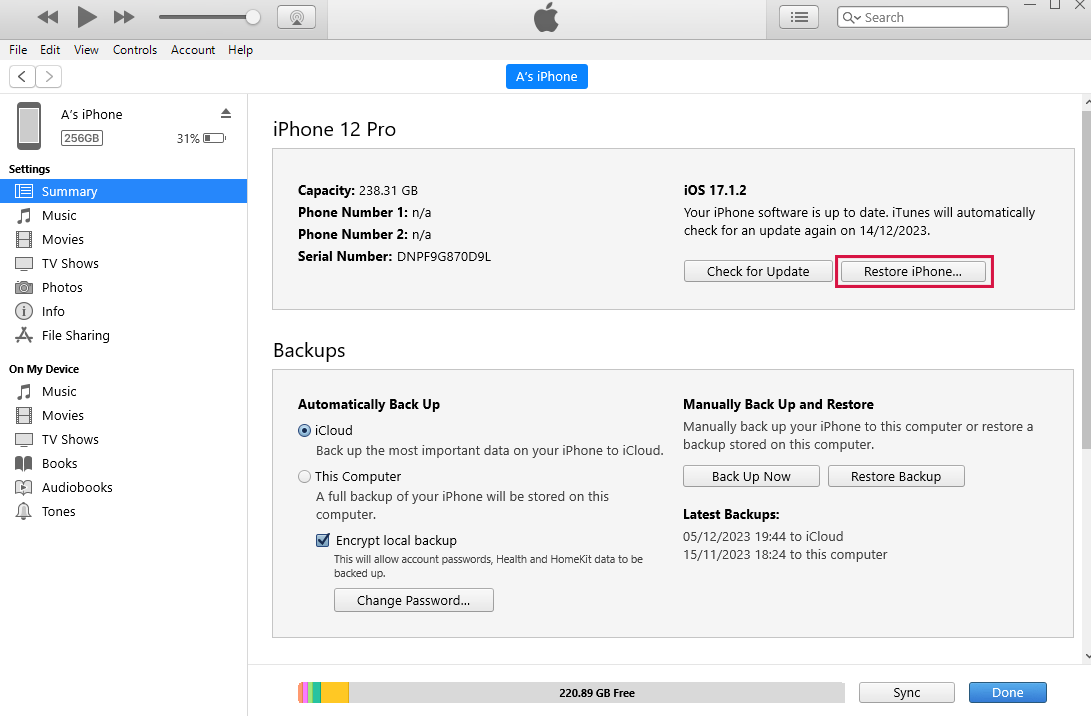Screen dimensions: 1091x716
Task: Click the battery level icon
Action: coord(214,138)
